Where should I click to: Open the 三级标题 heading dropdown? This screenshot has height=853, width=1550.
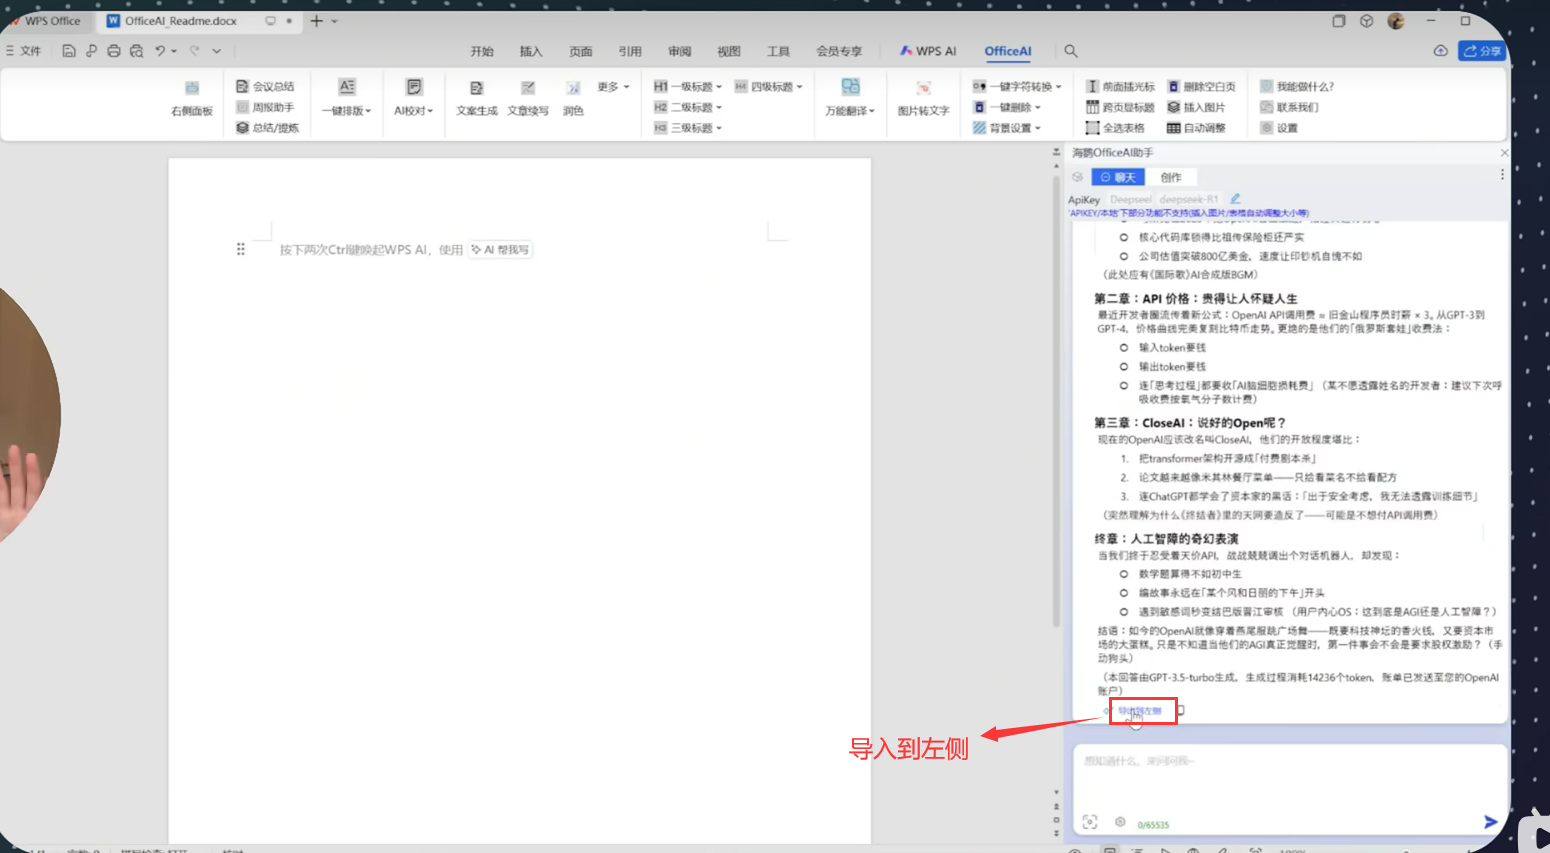point(688,128)
